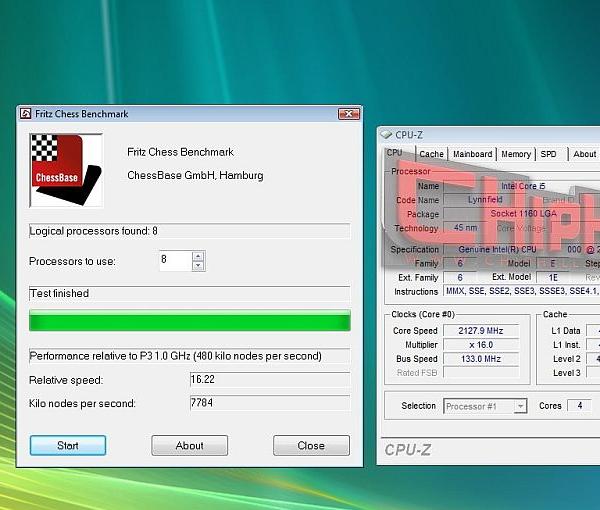Click the Technology value 45 nm
This screenshot has width=600, height=510.
(465, 228)
